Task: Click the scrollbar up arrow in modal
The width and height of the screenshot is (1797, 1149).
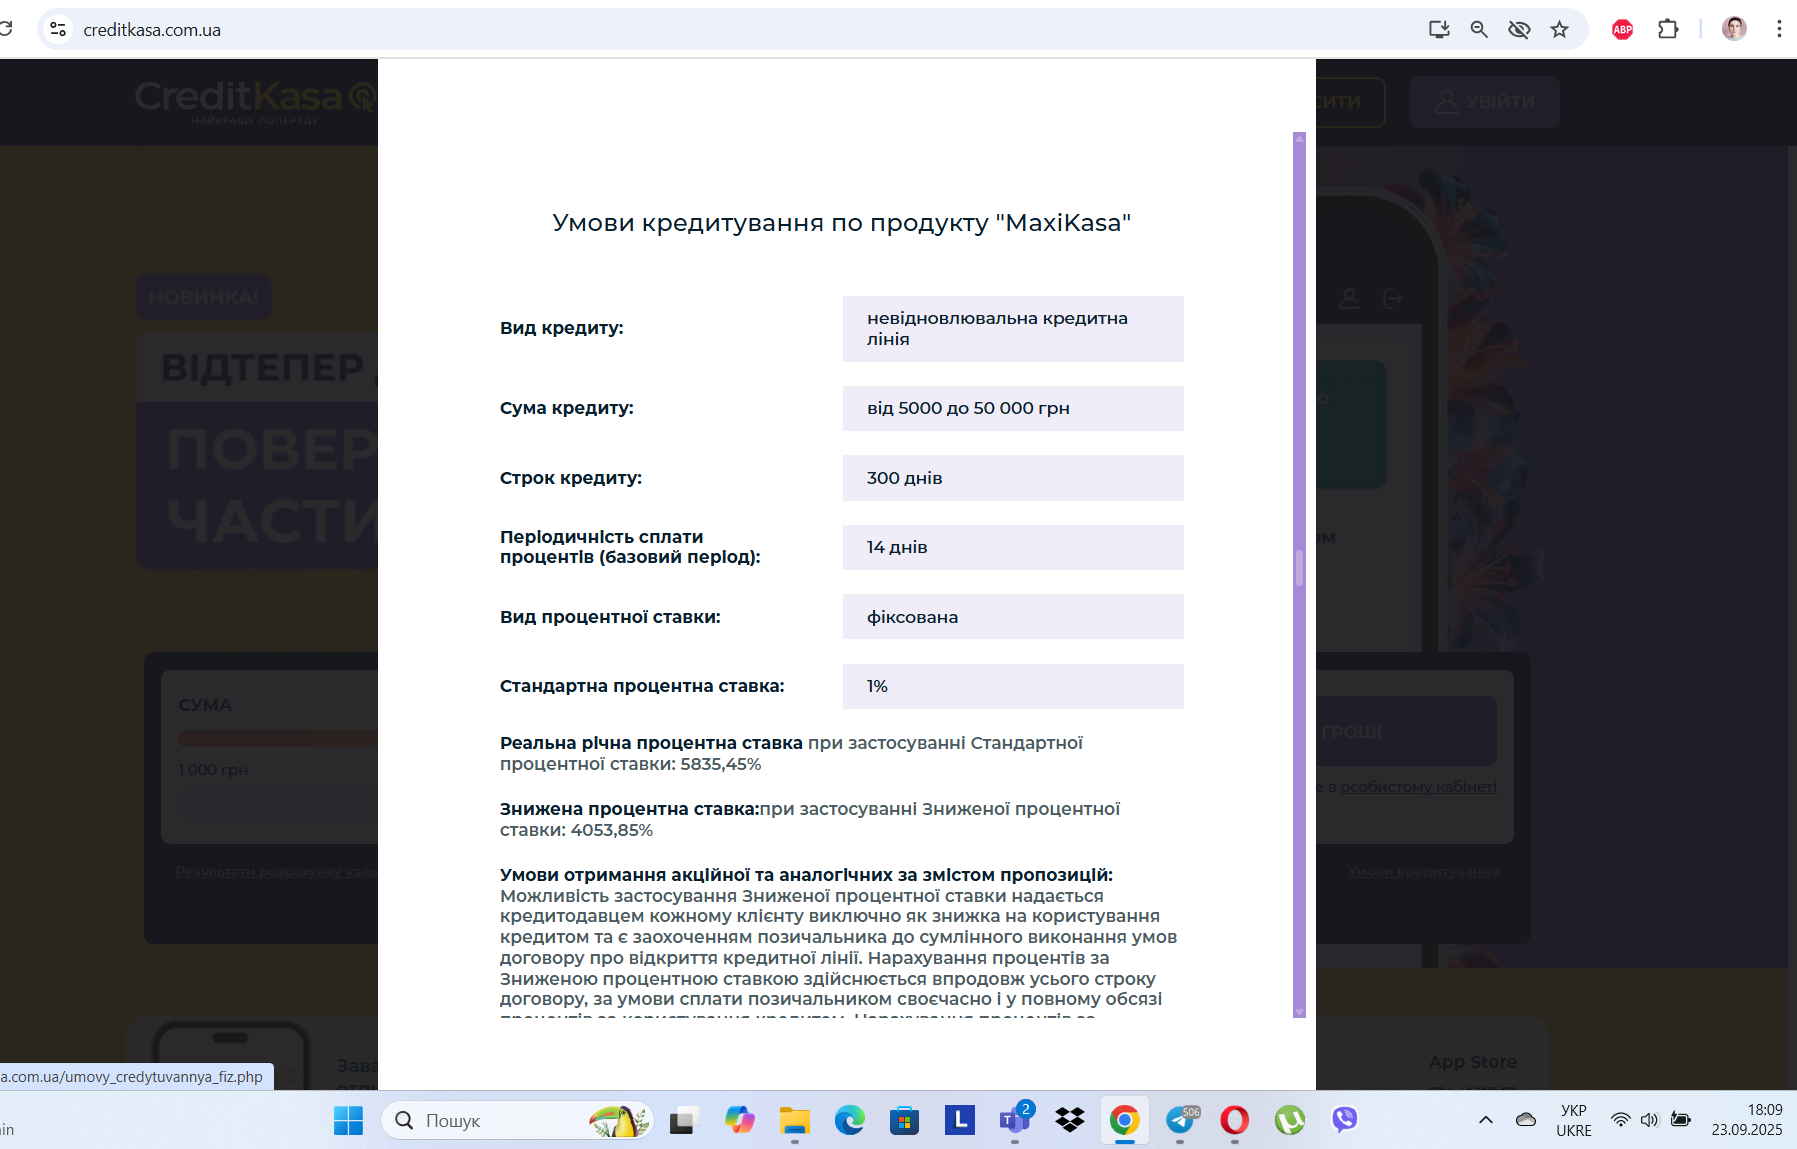Action: point(1299,139)
